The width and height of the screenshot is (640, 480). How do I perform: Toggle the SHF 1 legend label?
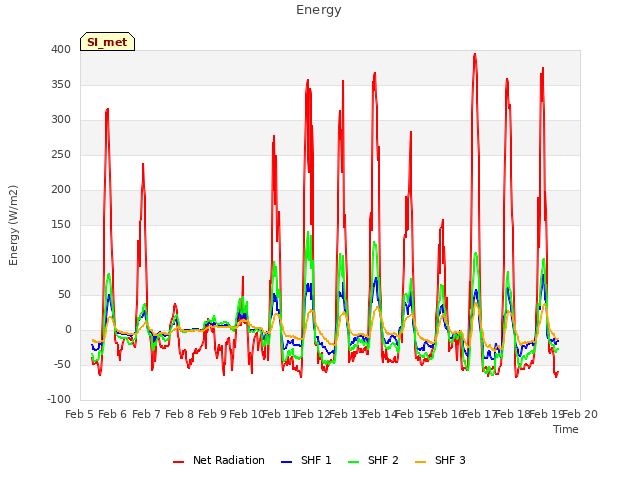click(x=316, y=460)
